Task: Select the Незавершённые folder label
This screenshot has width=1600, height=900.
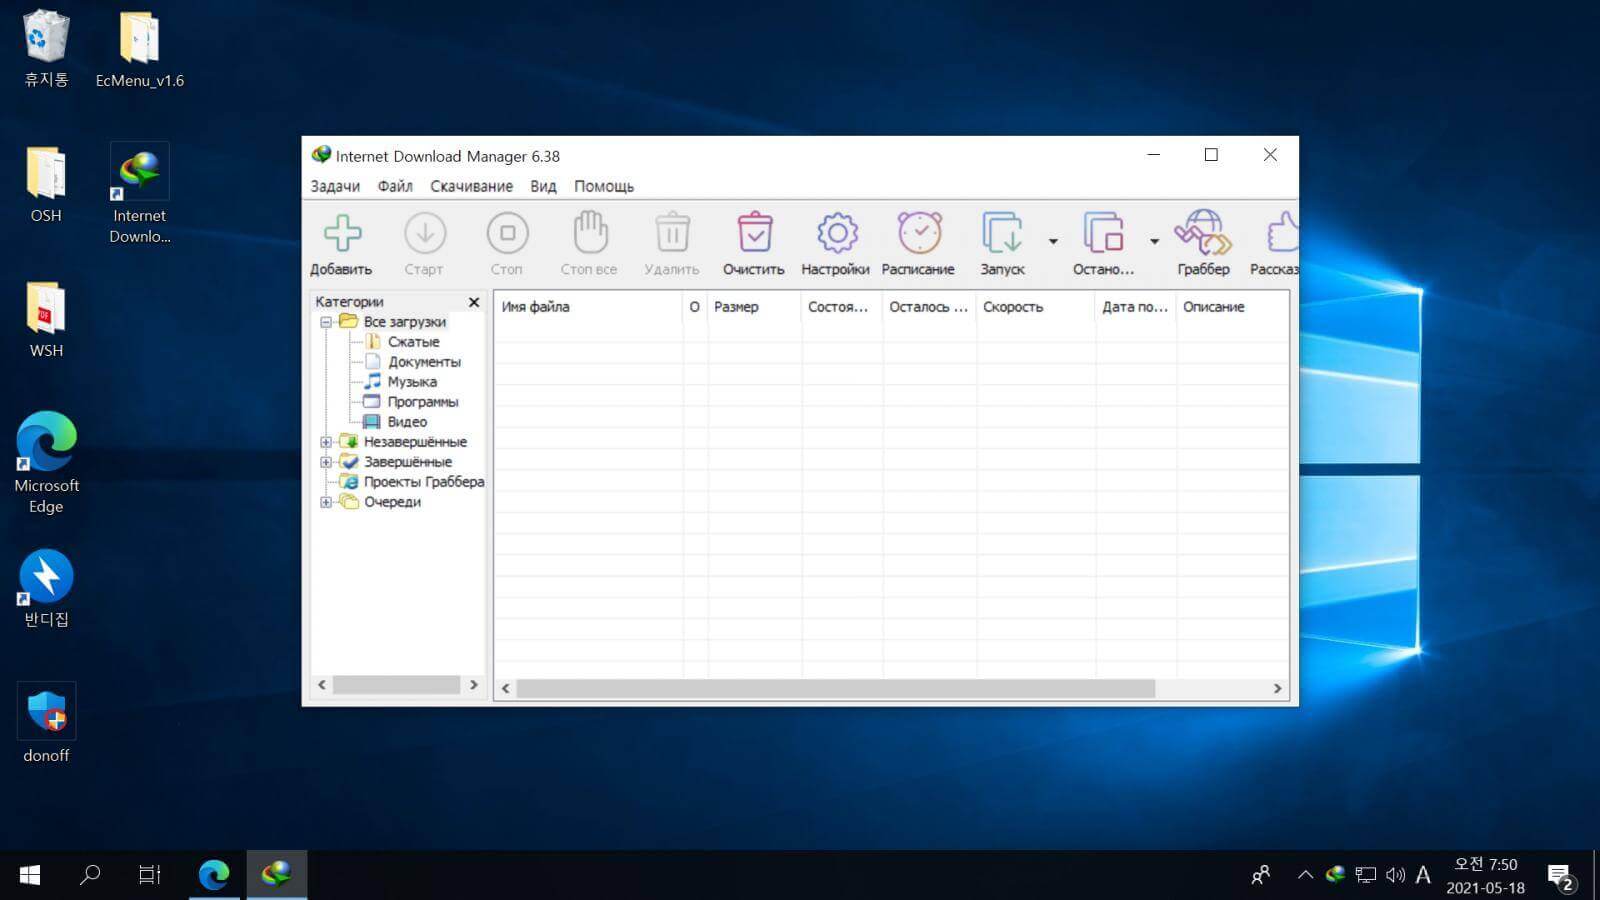Action: point(415,442)
